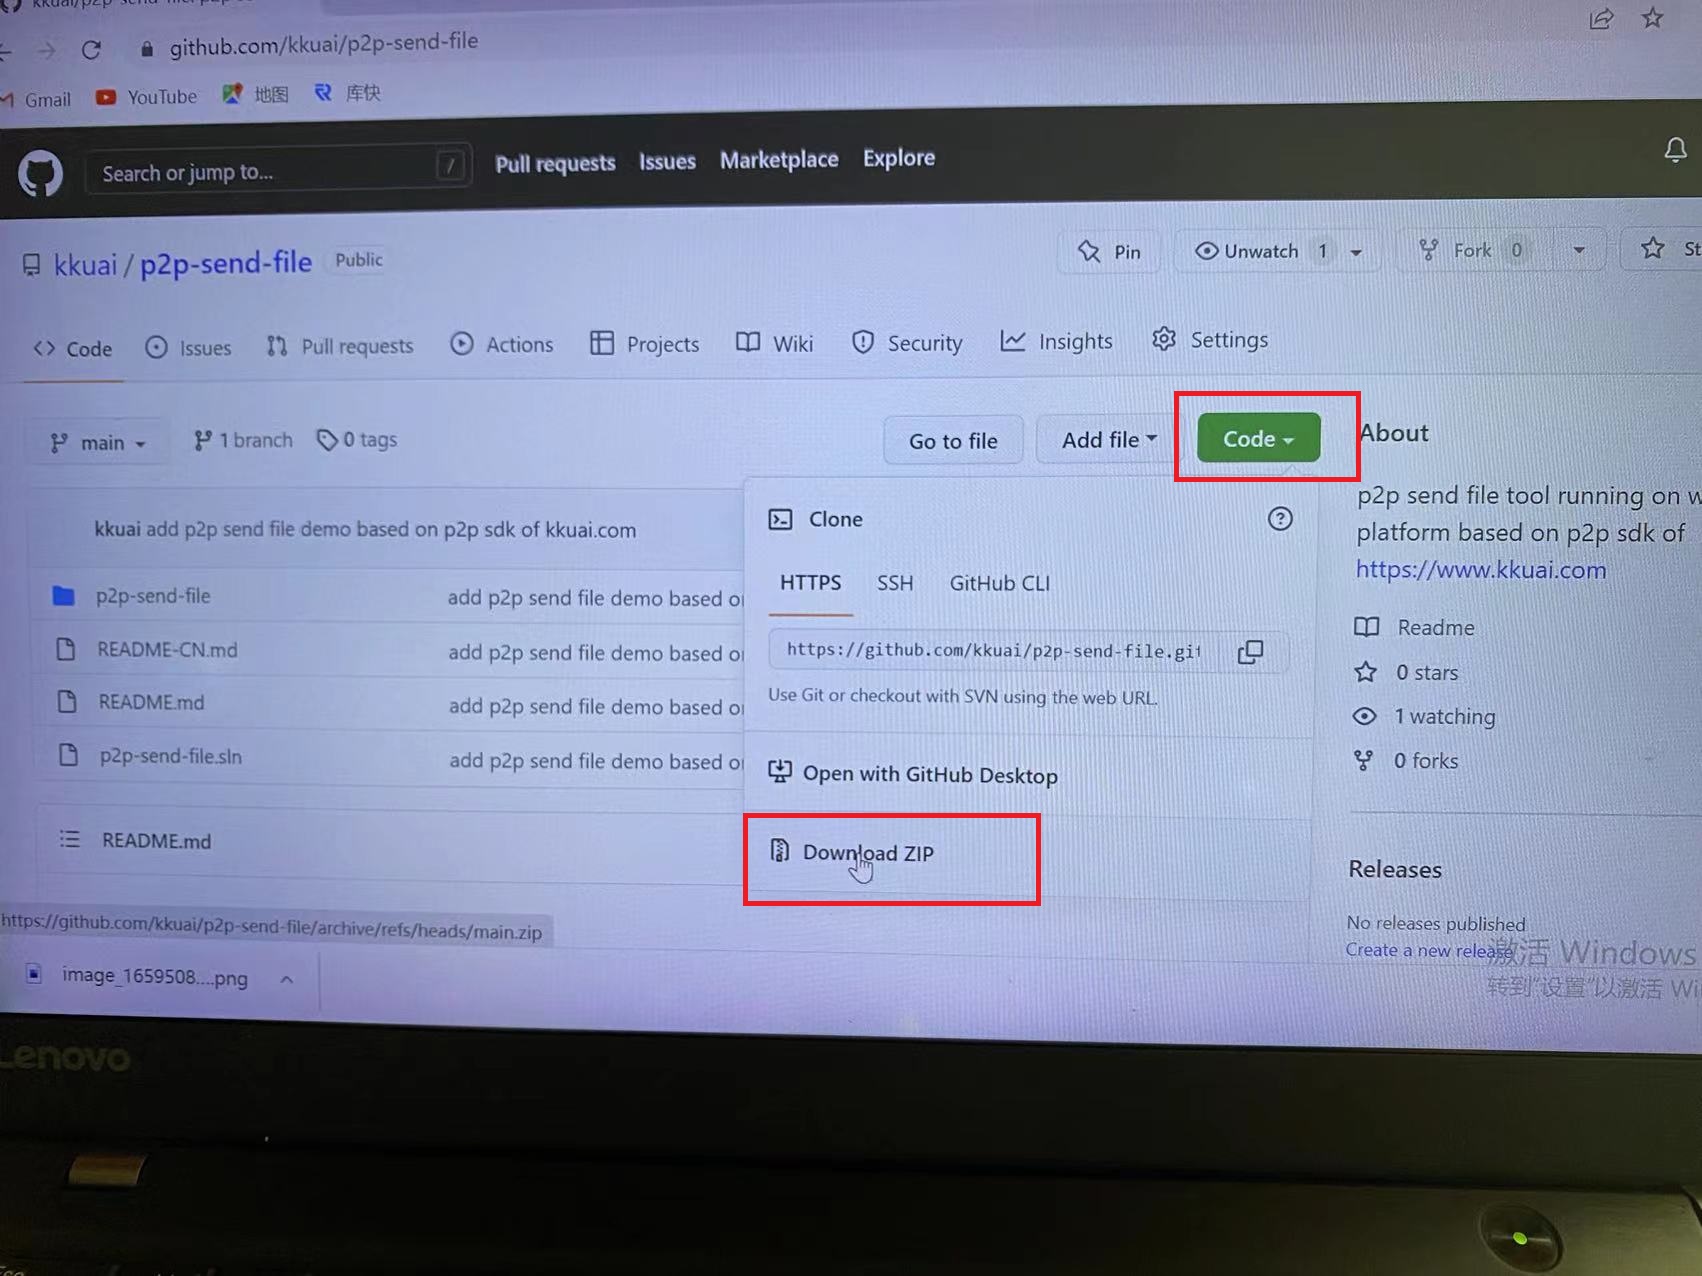Collapse the green Code dropdown button

(1258, 439)
